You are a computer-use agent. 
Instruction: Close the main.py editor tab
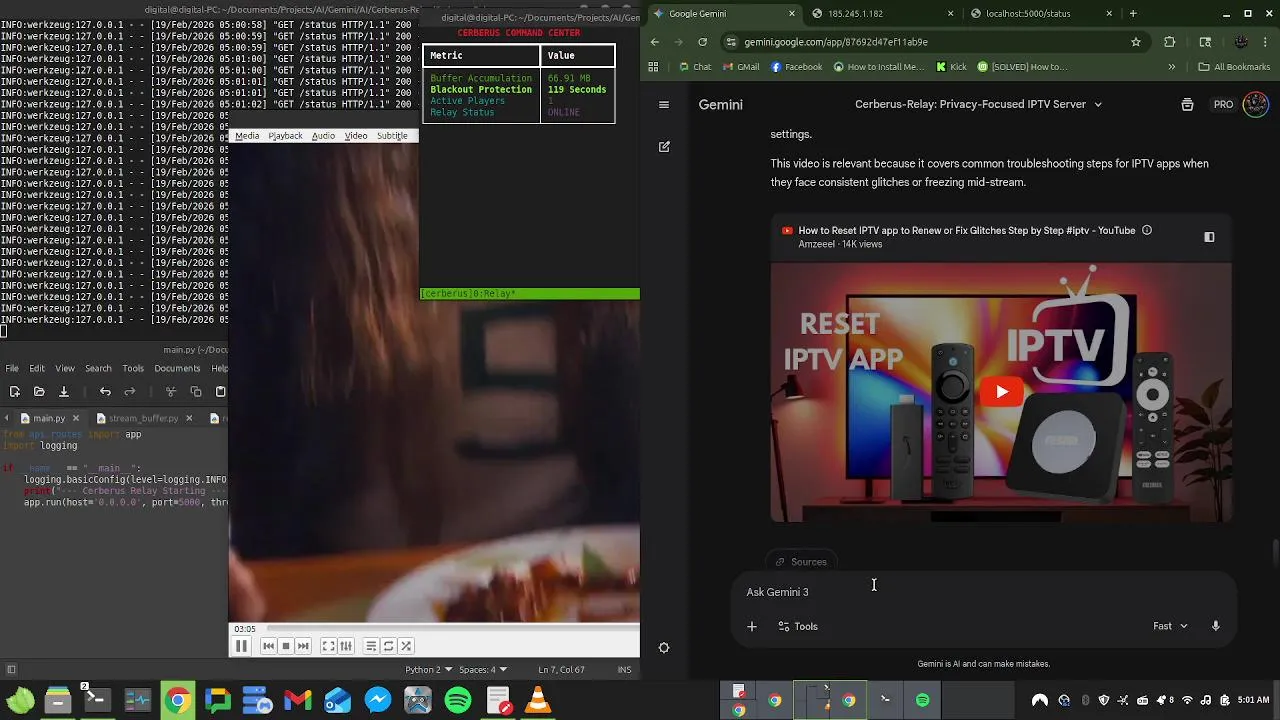pos(77,418)
